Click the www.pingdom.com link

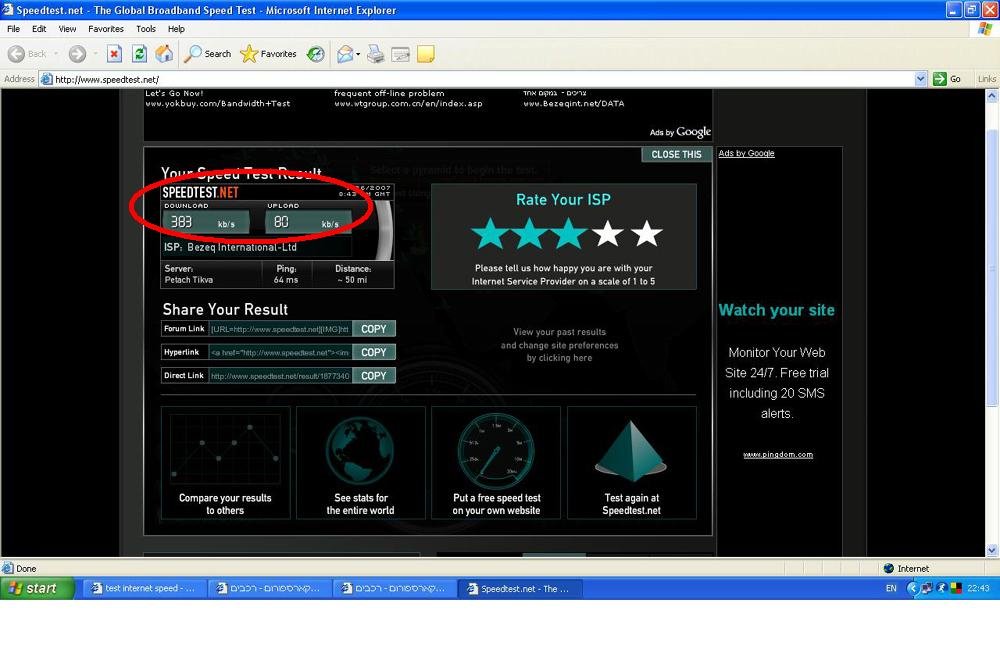click(777, 455)
